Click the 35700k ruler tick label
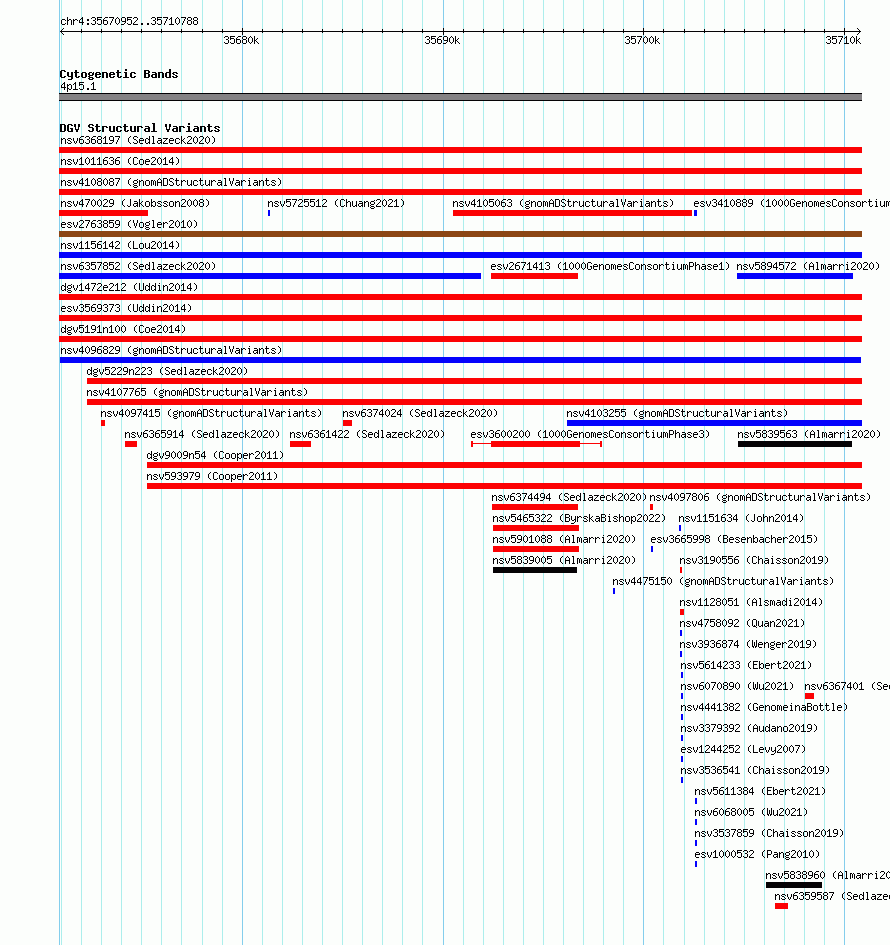Screen dimensions: 890x945 click(x=642, y=40)
